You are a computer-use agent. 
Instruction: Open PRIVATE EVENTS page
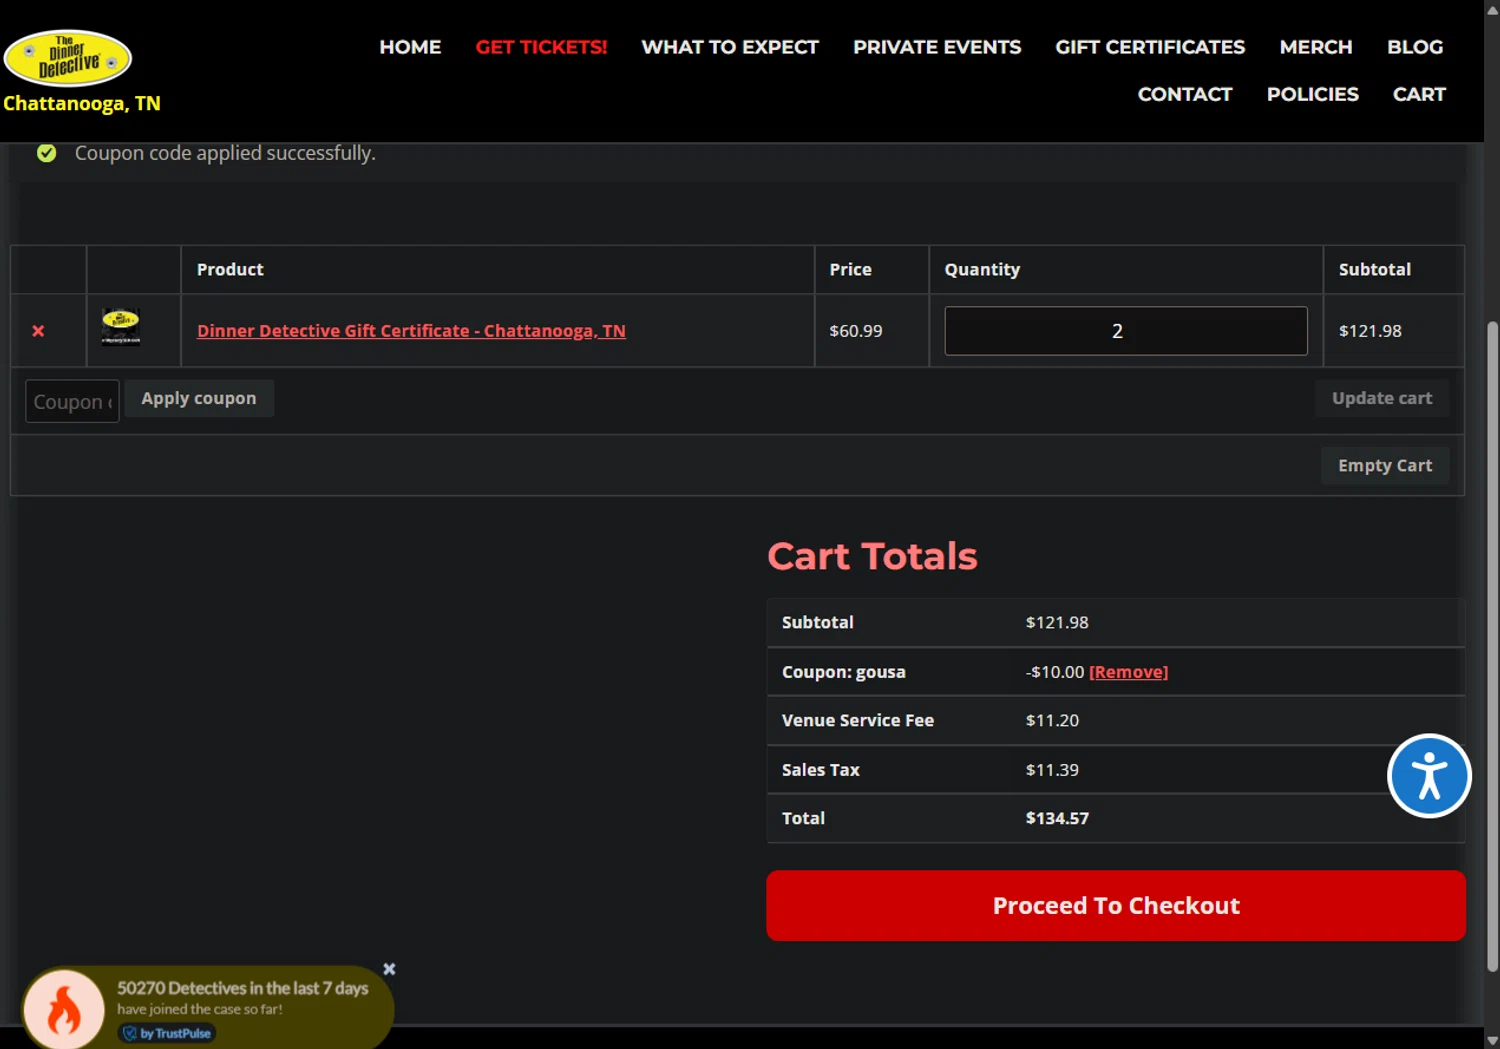[x=937, y=47]
